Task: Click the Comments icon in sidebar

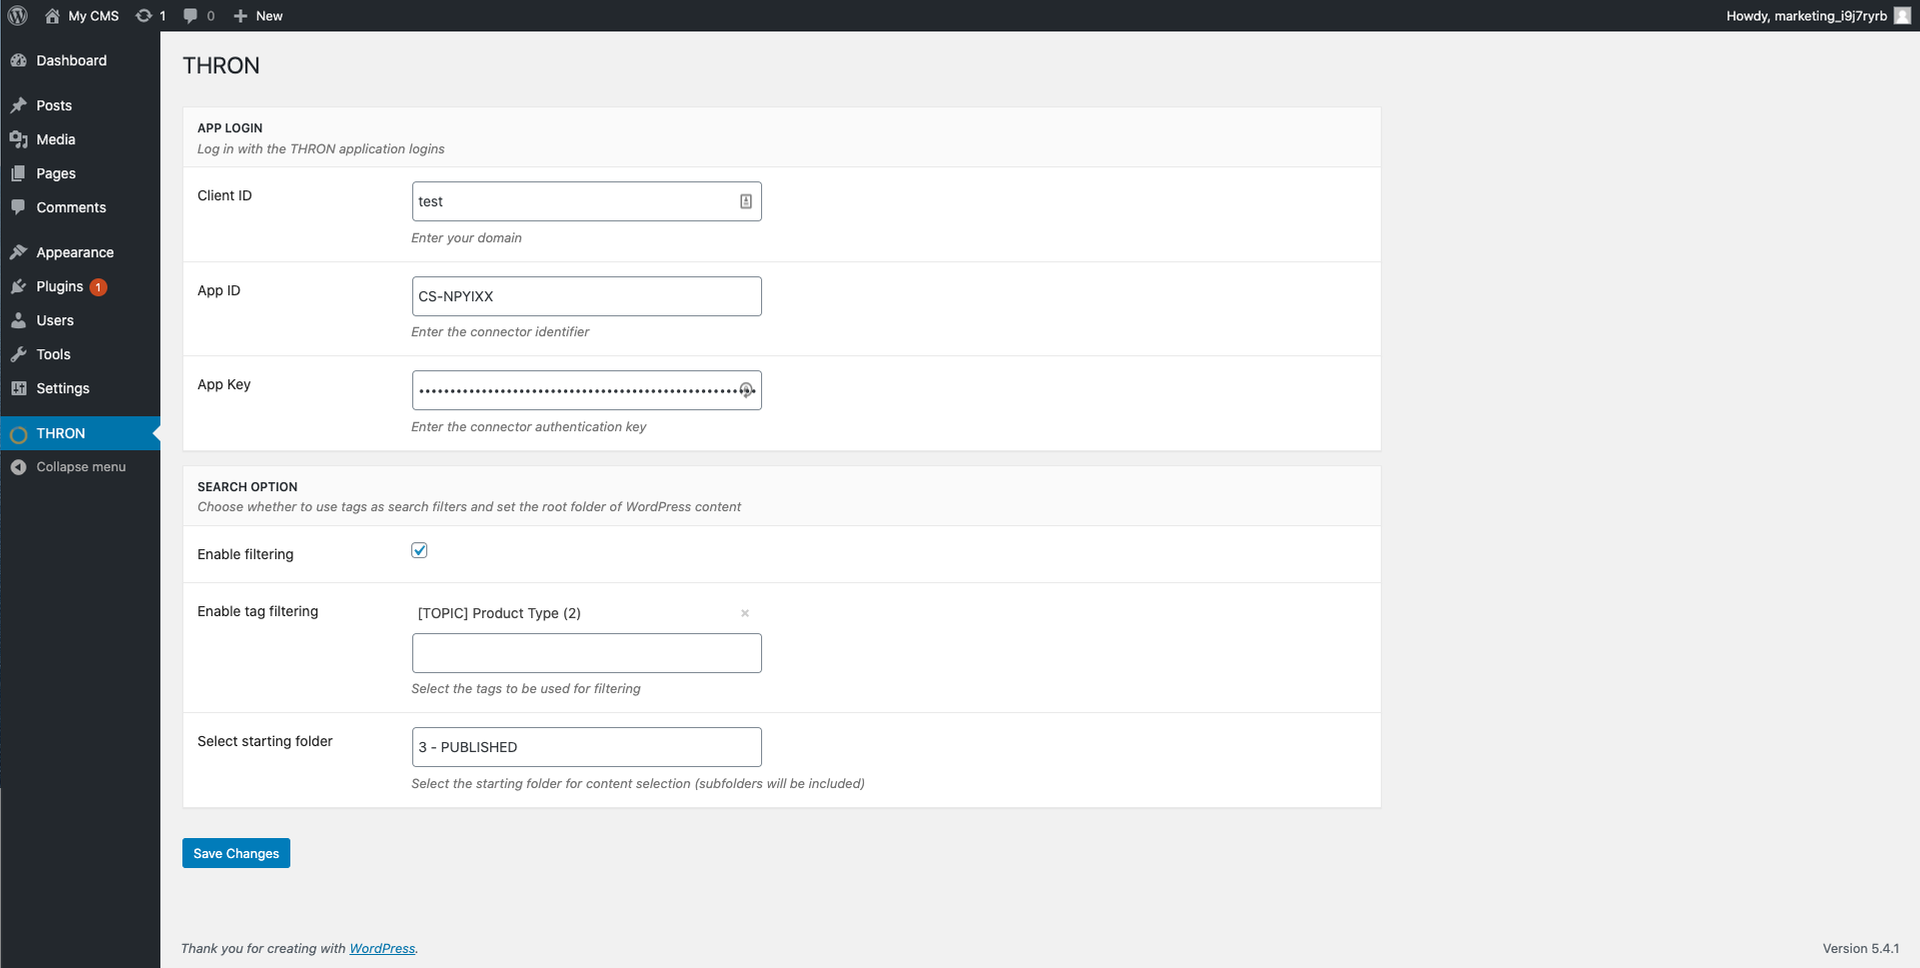Action: click(x=18, y=207)
